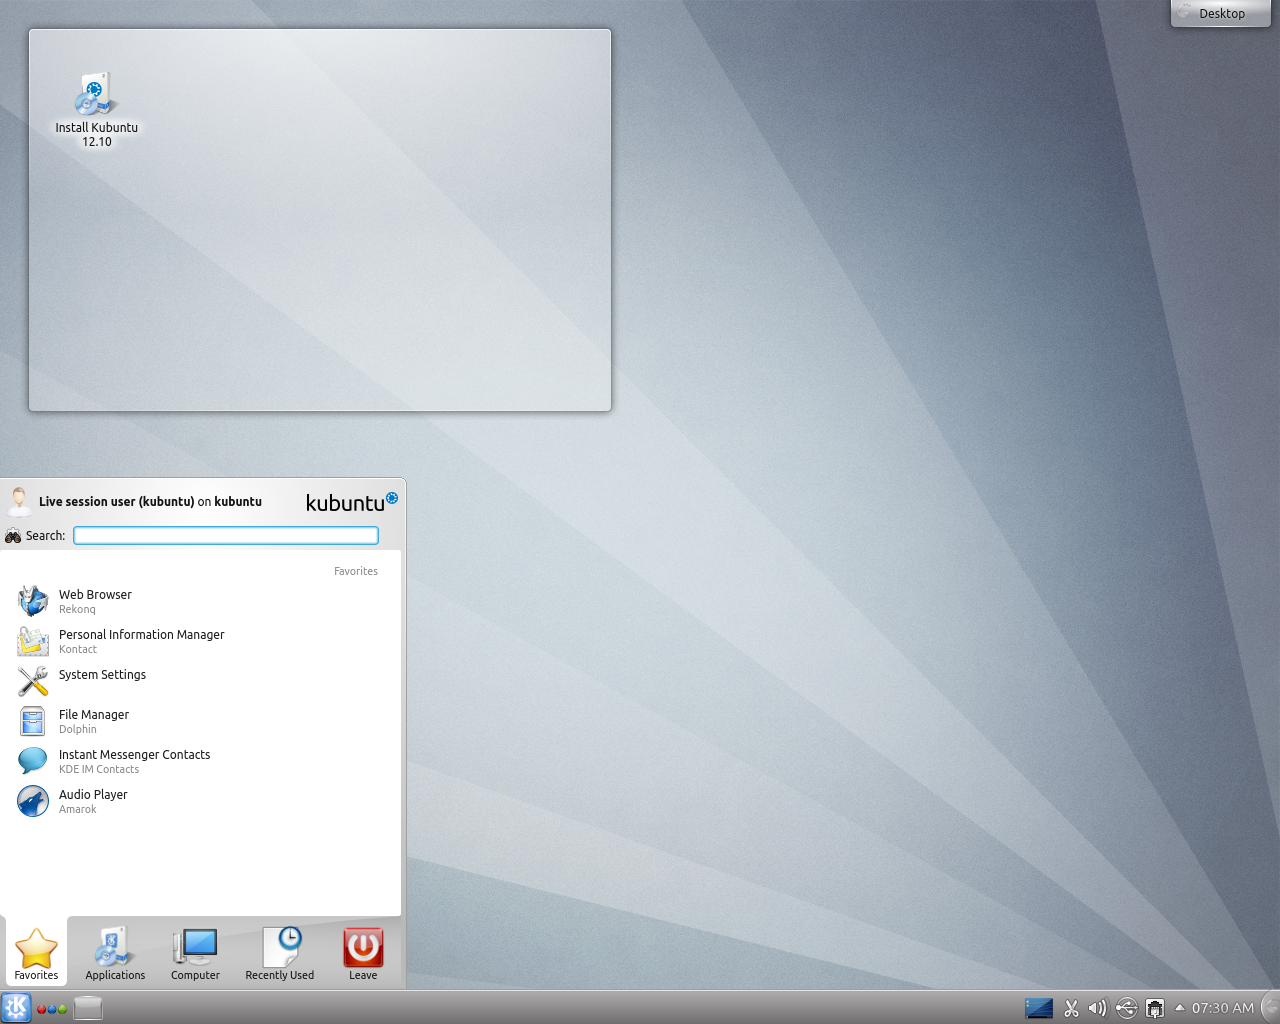Start the Dolphin File Manager

pyautogui.click(x=93, y=720)
